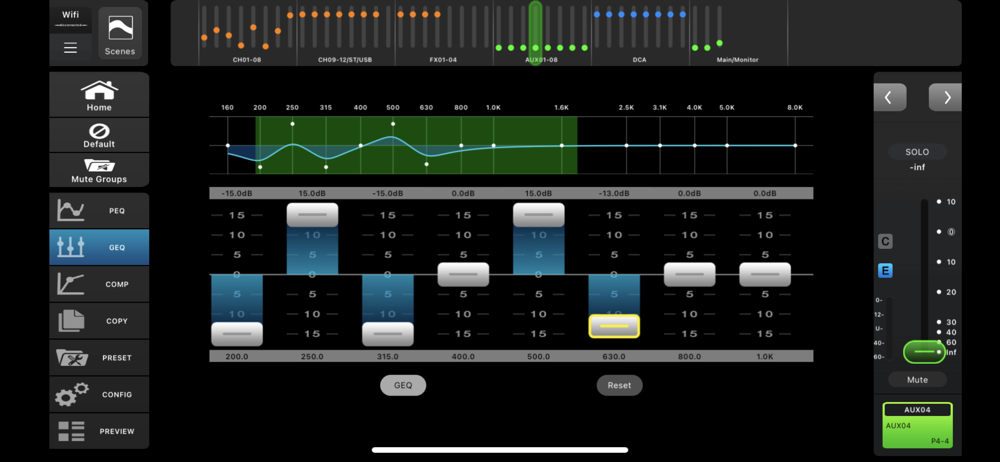The image size is (1000, 462).
Task: Open the hamburger menu under Wifi
Action: 70,48
